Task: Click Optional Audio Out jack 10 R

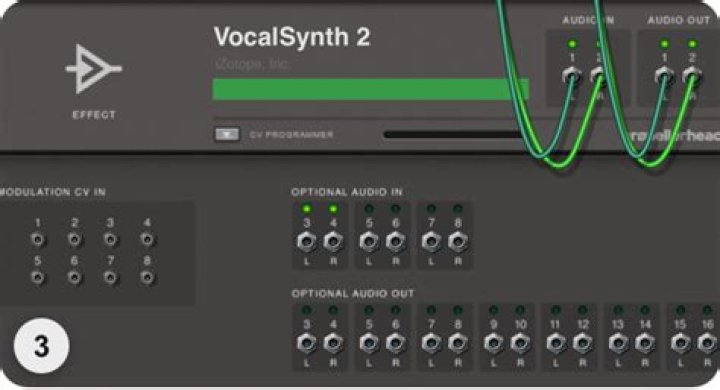Action: (x=520, y=343)
